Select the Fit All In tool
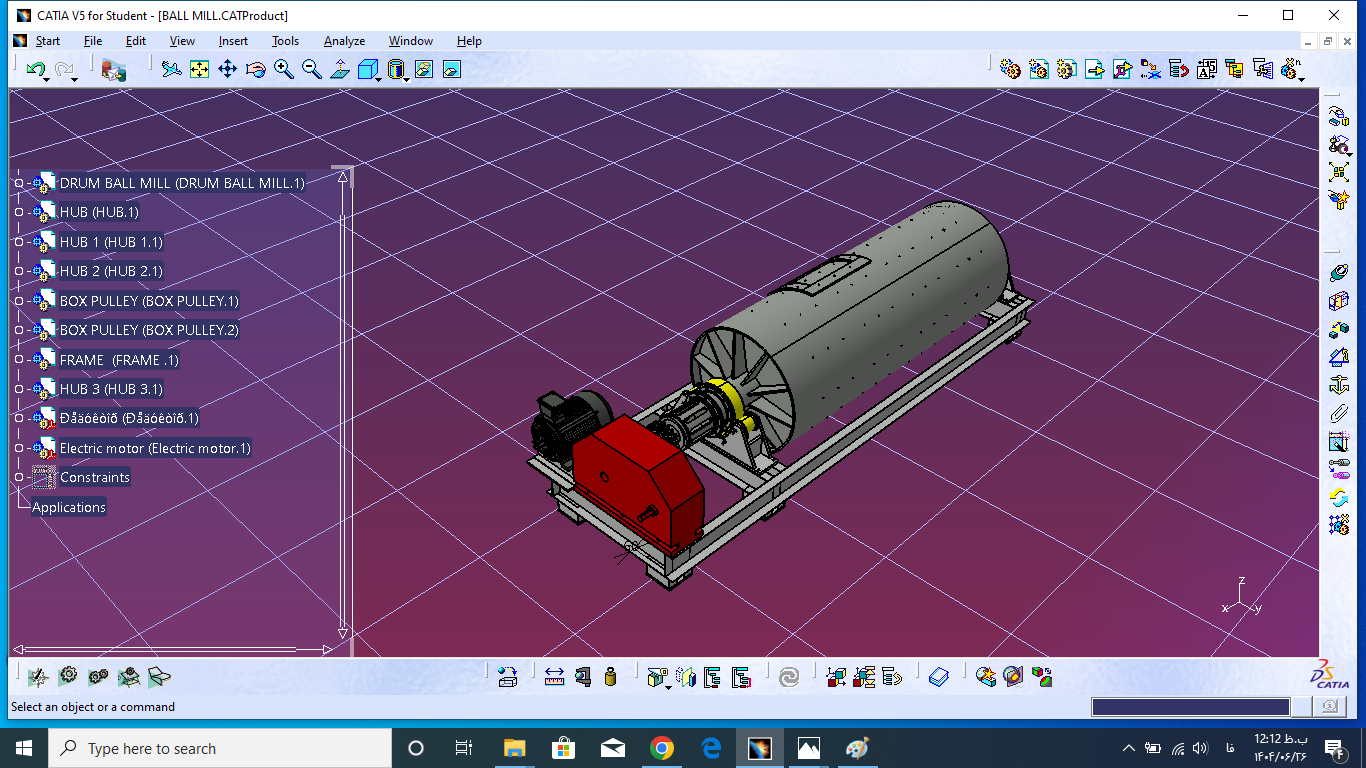This screenshot has height=768, width=1366. point(200,69)
